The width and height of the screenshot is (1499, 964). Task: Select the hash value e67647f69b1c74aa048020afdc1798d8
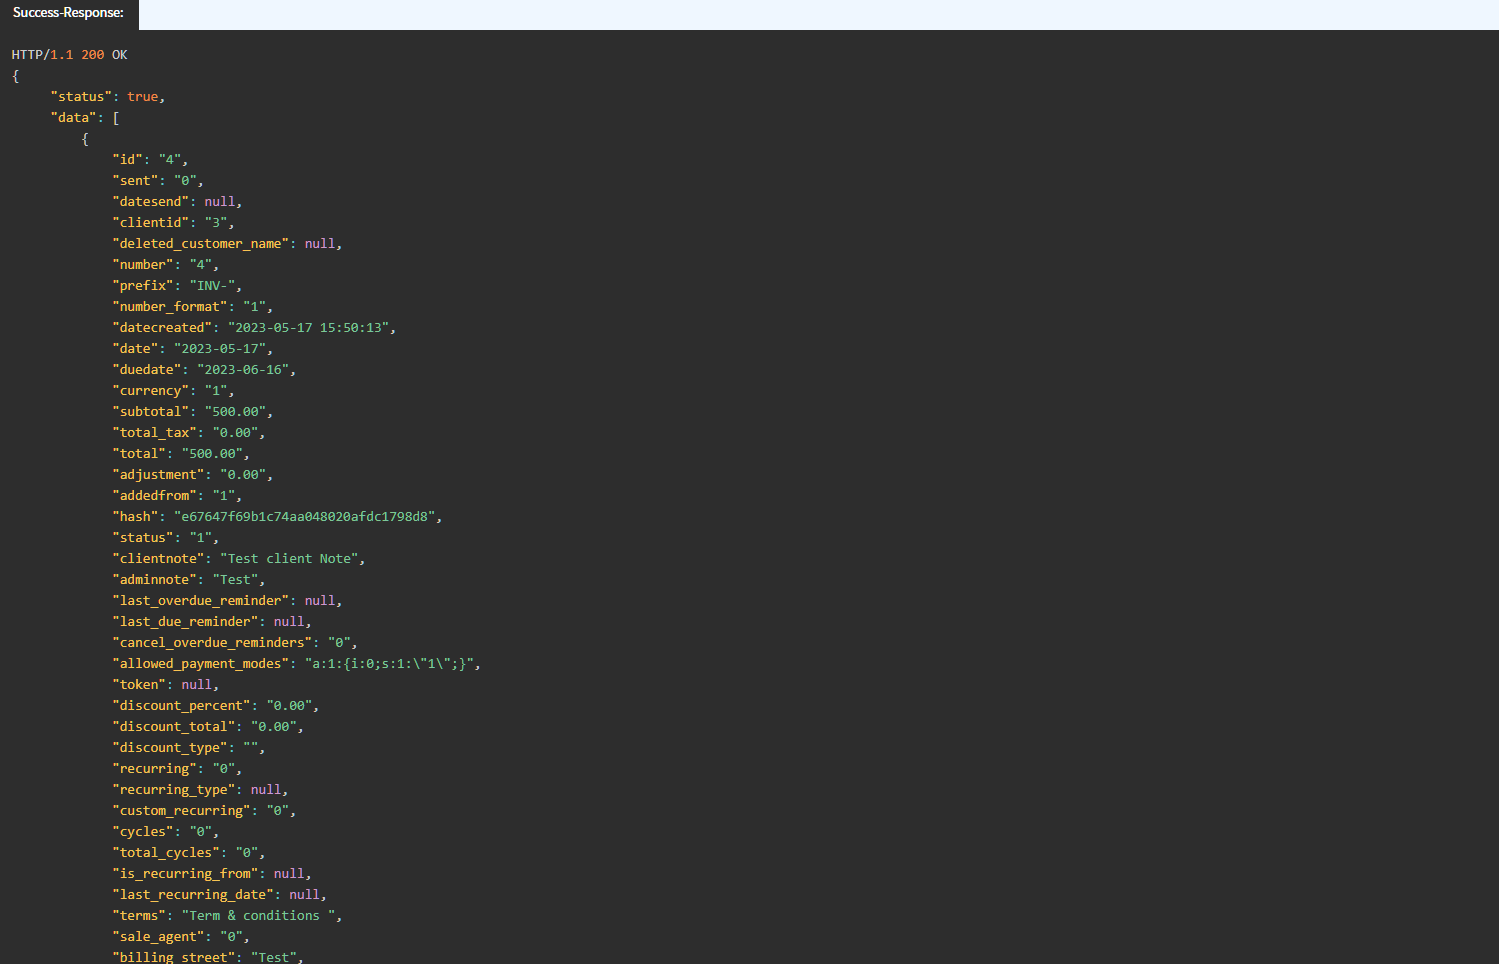tap(305, 516)
